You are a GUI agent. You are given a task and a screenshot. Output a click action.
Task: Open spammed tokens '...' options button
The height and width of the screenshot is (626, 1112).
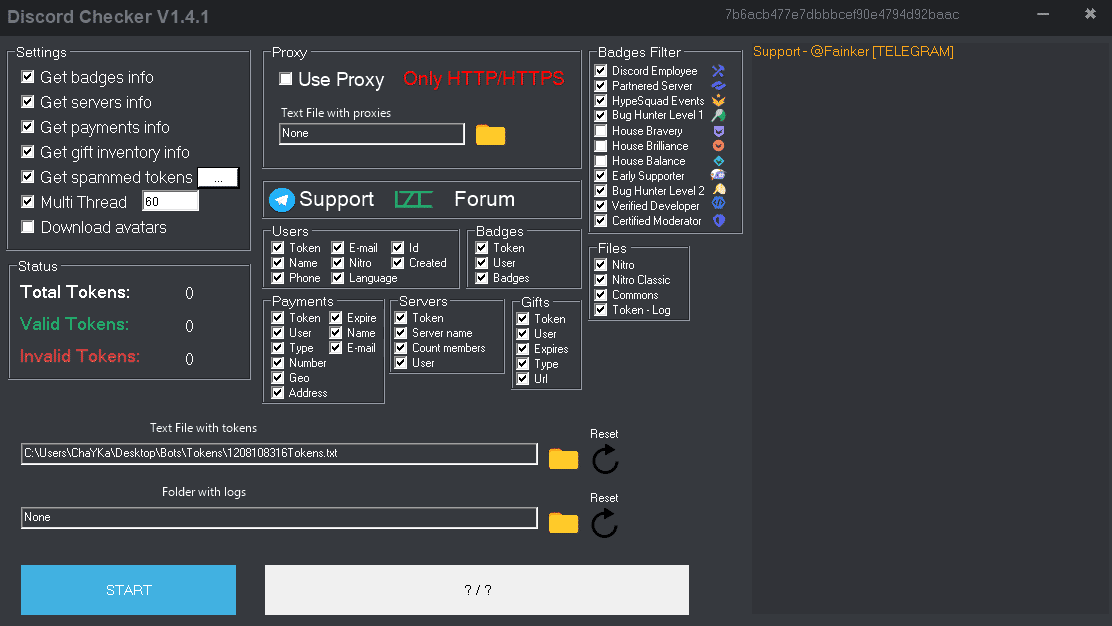point(218,177)
